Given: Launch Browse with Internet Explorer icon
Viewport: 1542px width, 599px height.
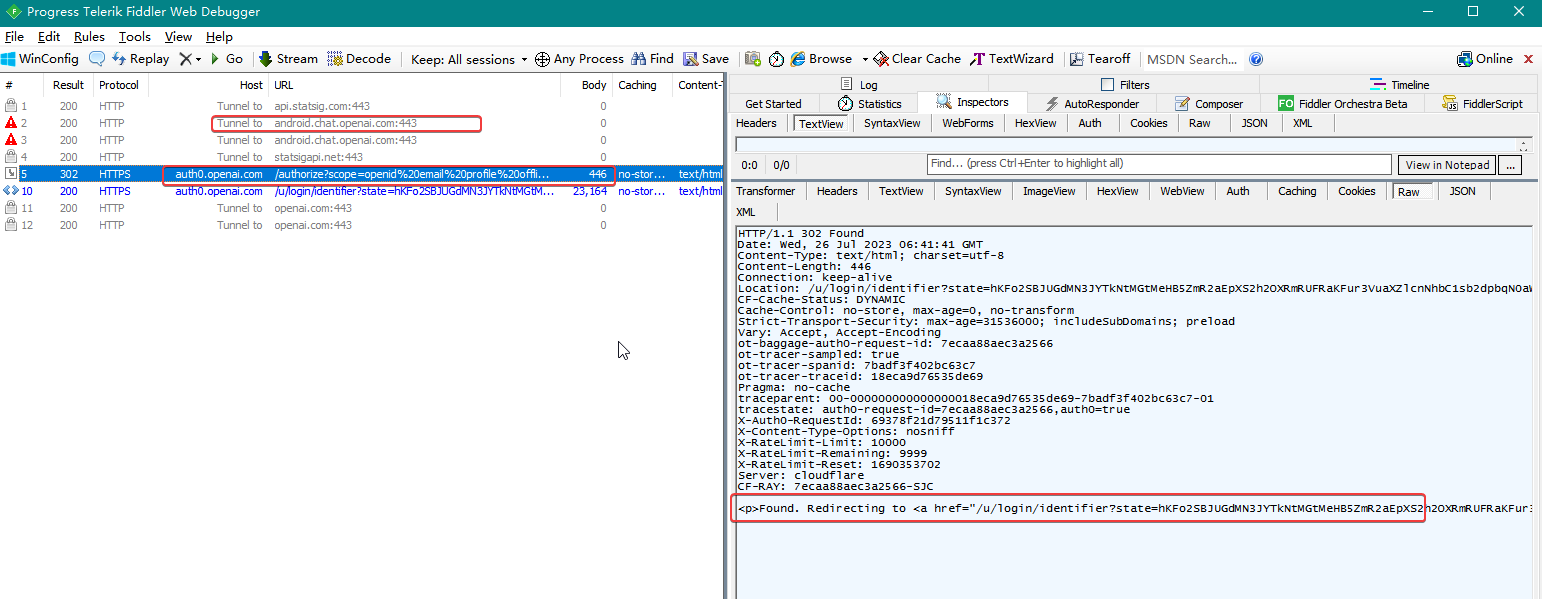Looking at the screenshot, I should (798, 59).
